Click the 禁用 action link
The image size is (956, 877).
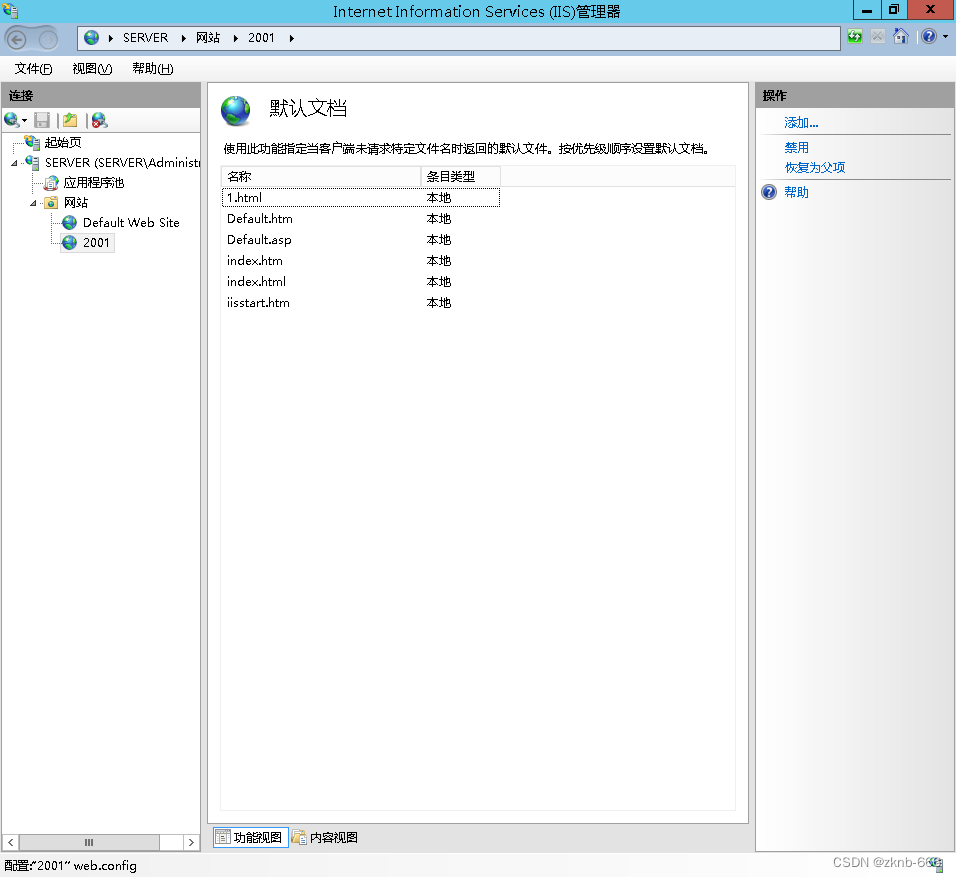[x=796, y=148]
